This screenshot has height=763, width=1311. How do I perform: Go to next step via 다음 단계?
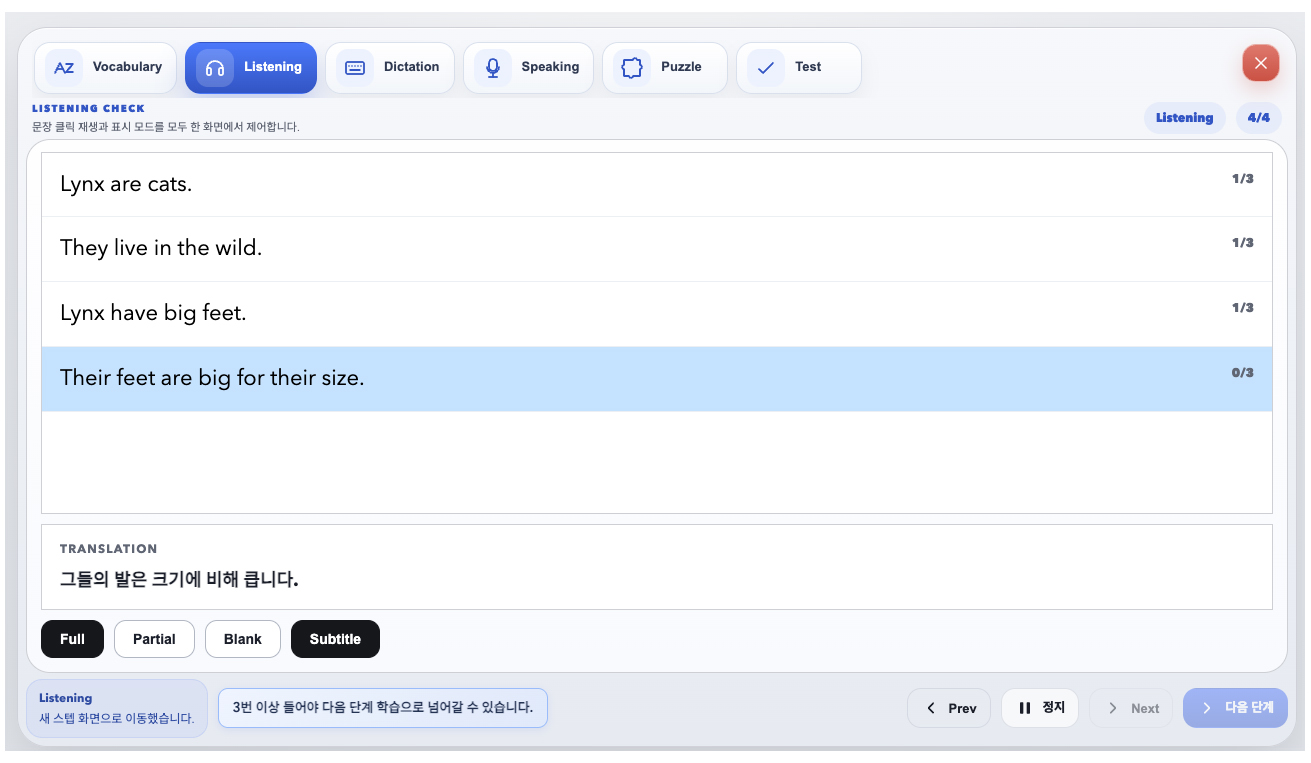point(1235,708)
